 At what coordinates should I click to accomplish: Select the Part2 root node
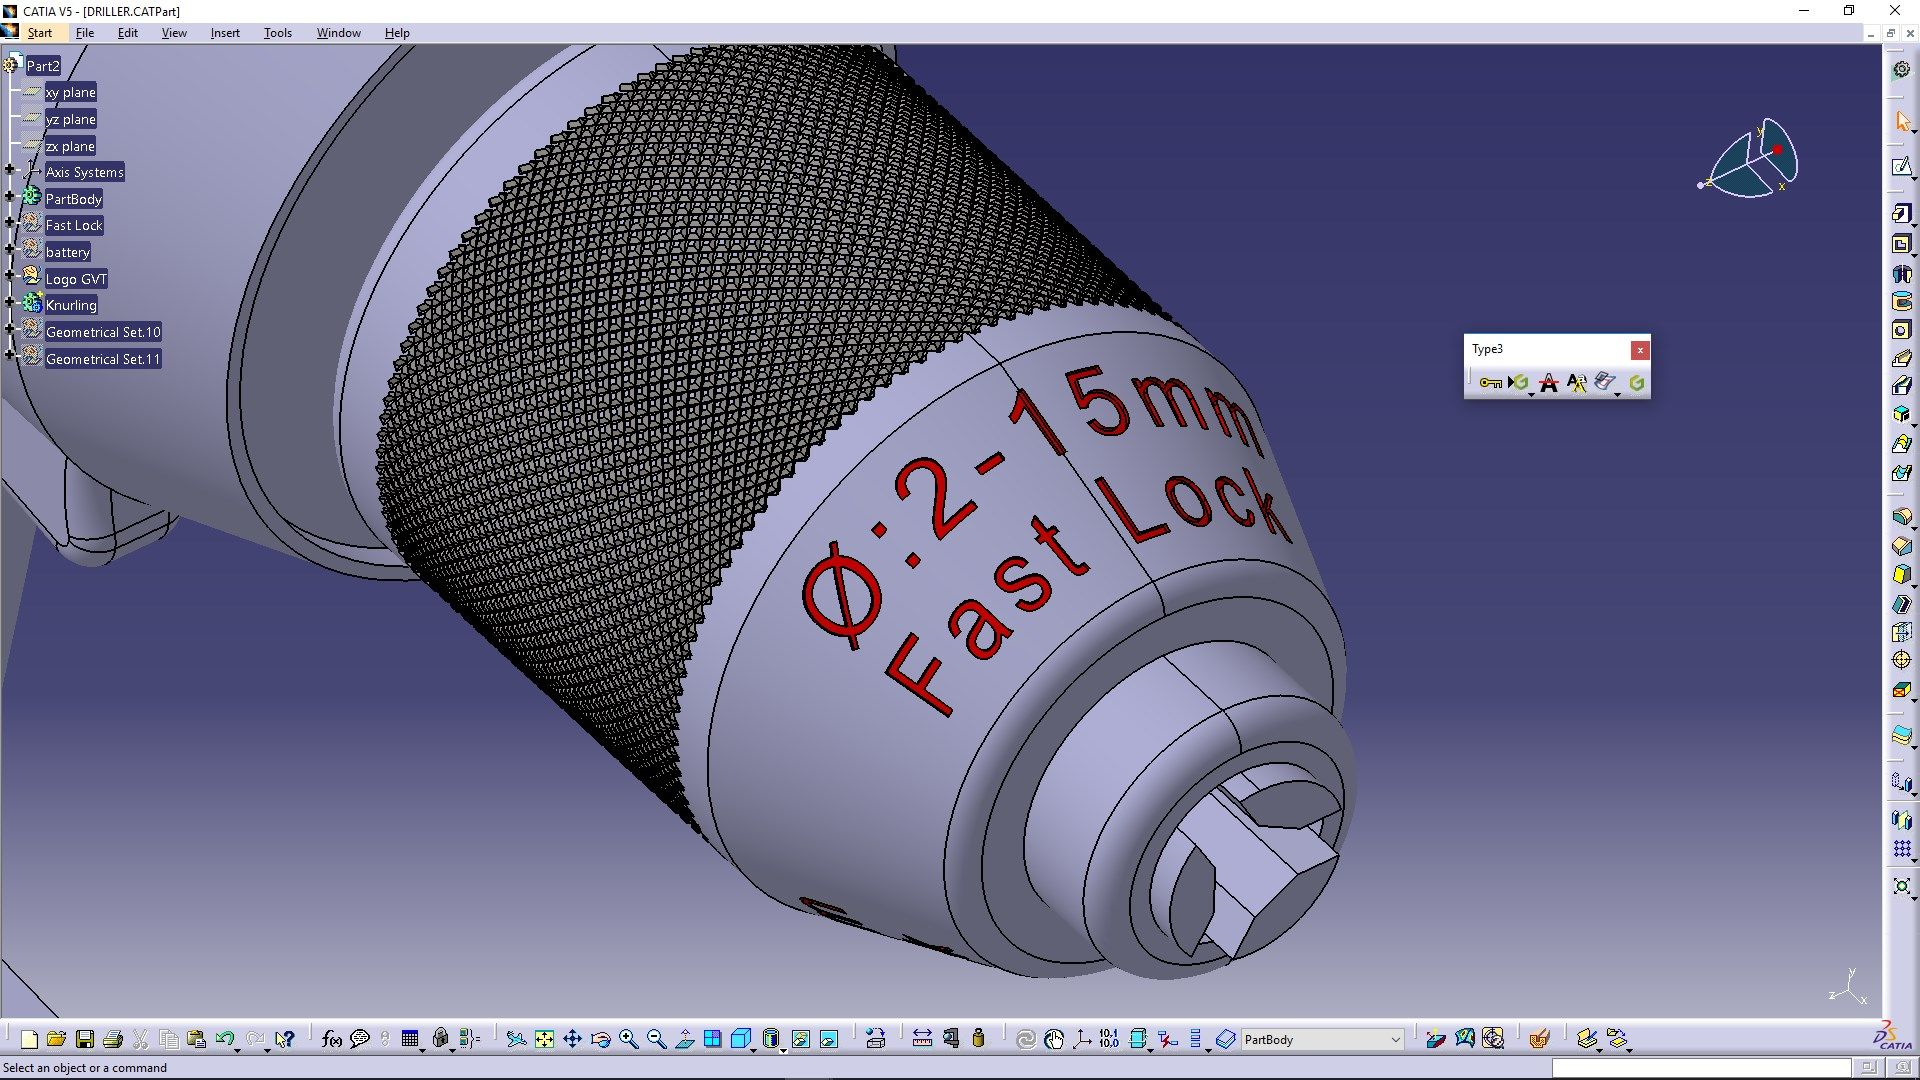(x=43, y=66)
